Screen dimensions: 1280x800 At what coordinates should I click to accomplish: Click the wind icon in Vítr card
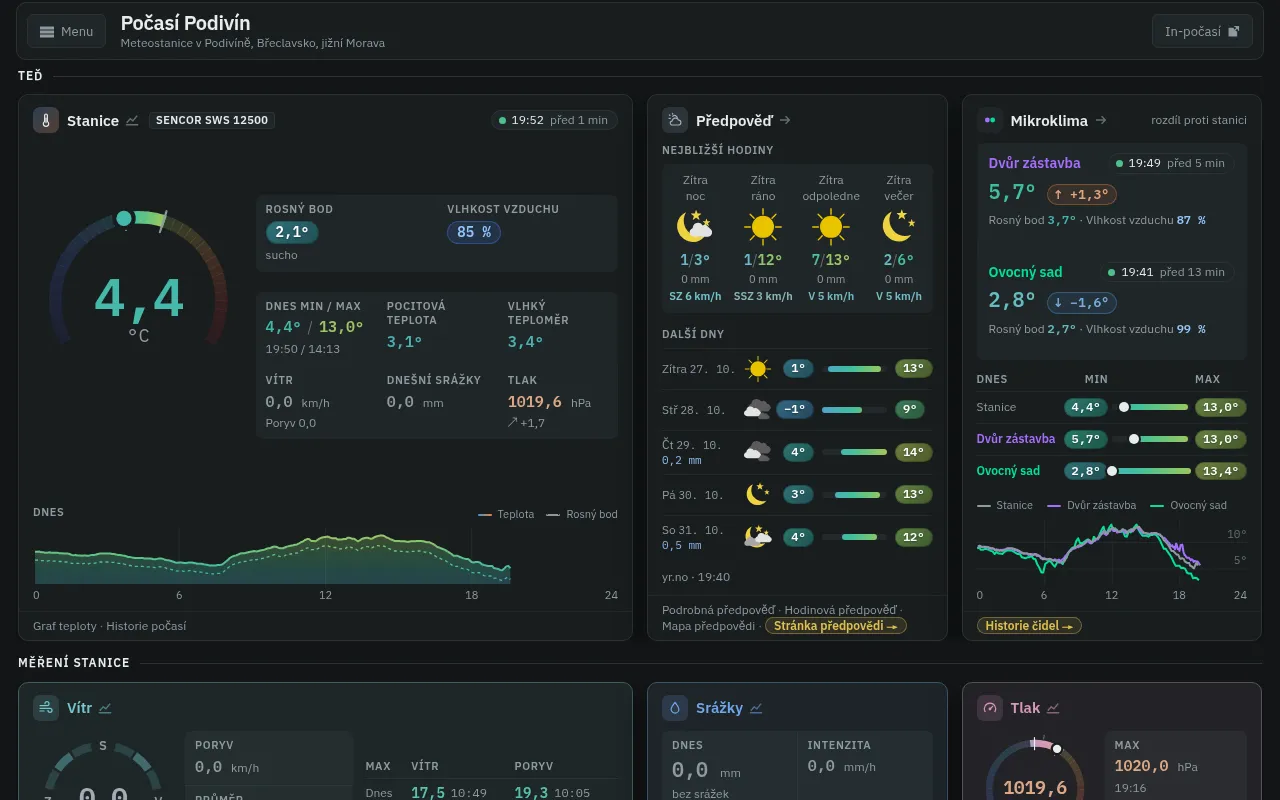click(46, 708)
